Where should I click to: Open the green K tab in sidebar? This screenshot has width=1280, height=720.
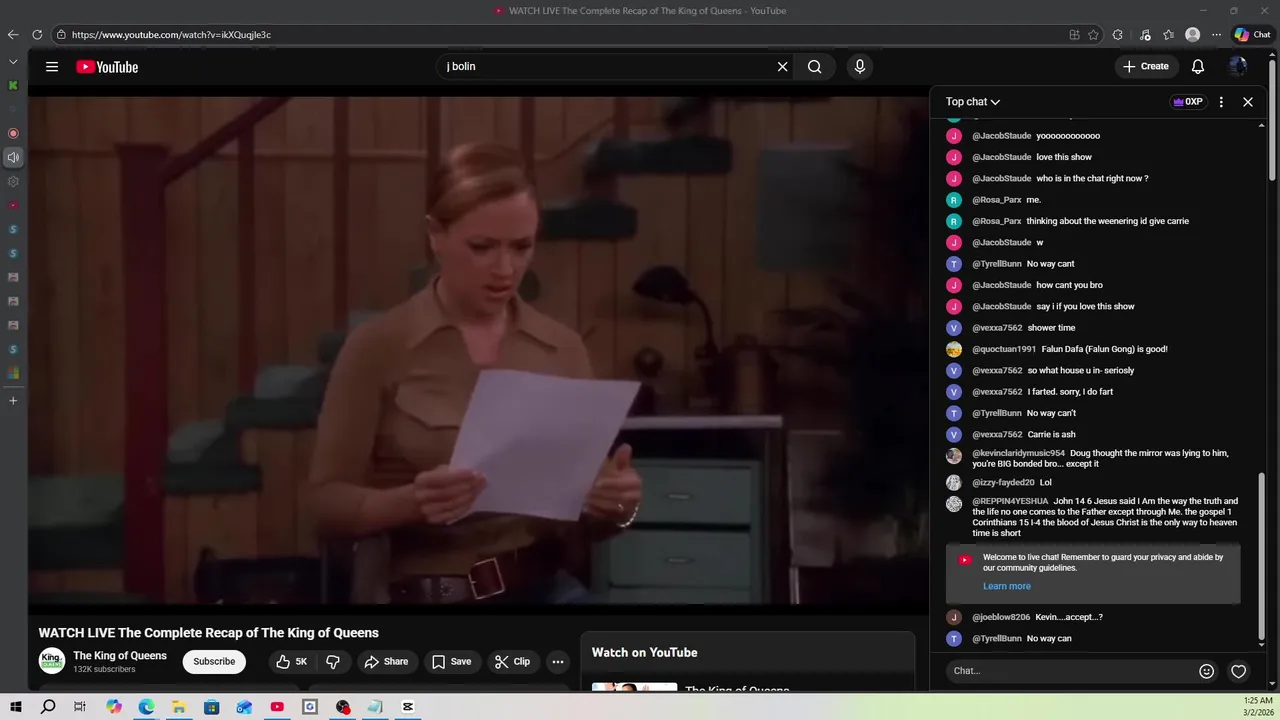13,85
